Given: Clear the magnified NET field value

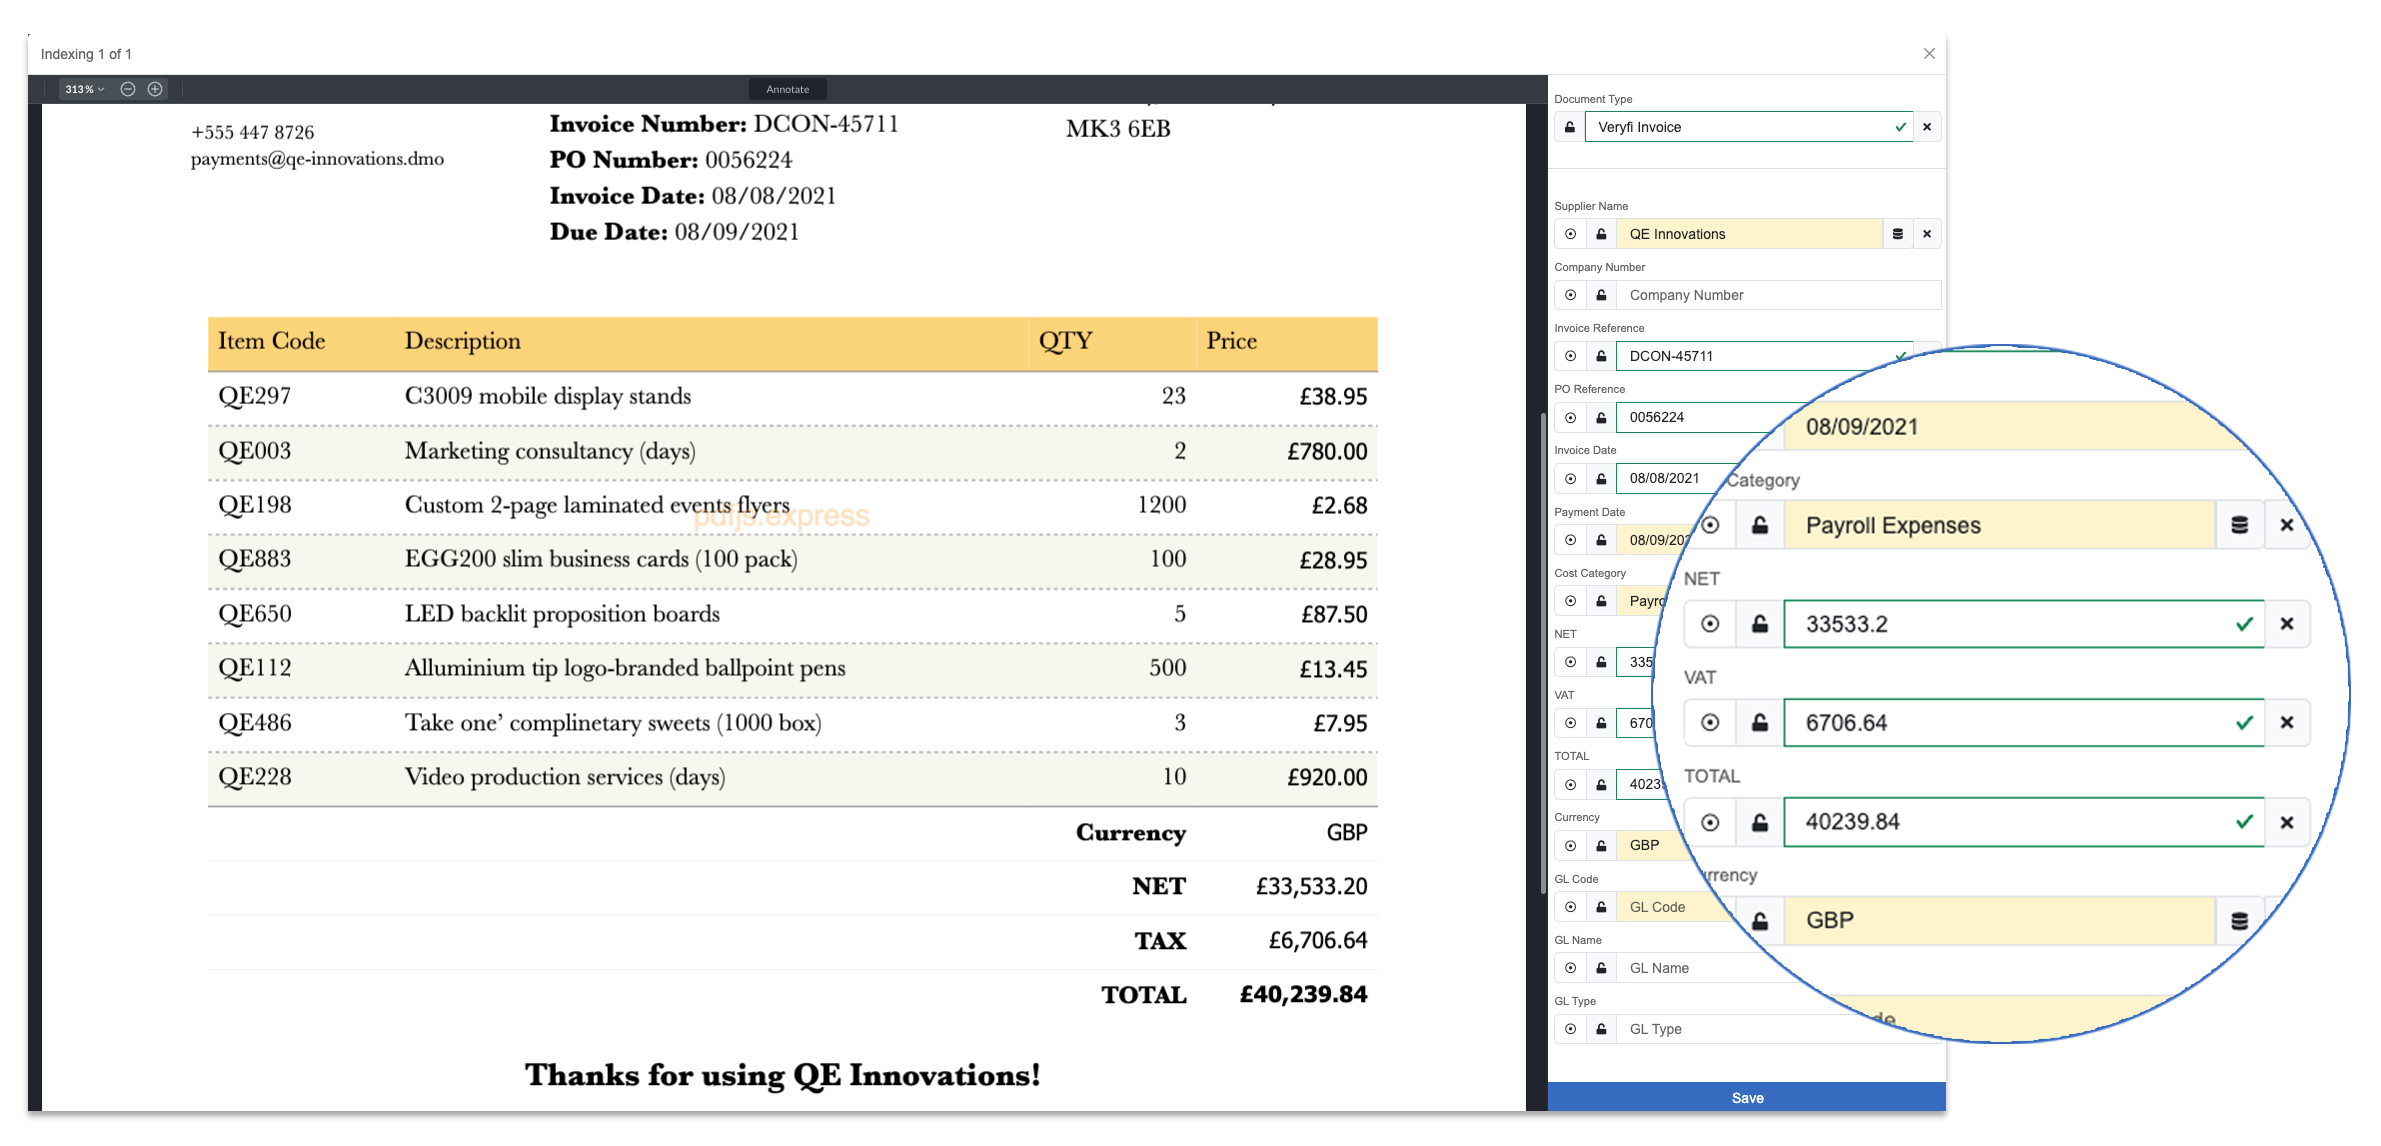Looking at the screenshot, I should [x=2286, y=624].
